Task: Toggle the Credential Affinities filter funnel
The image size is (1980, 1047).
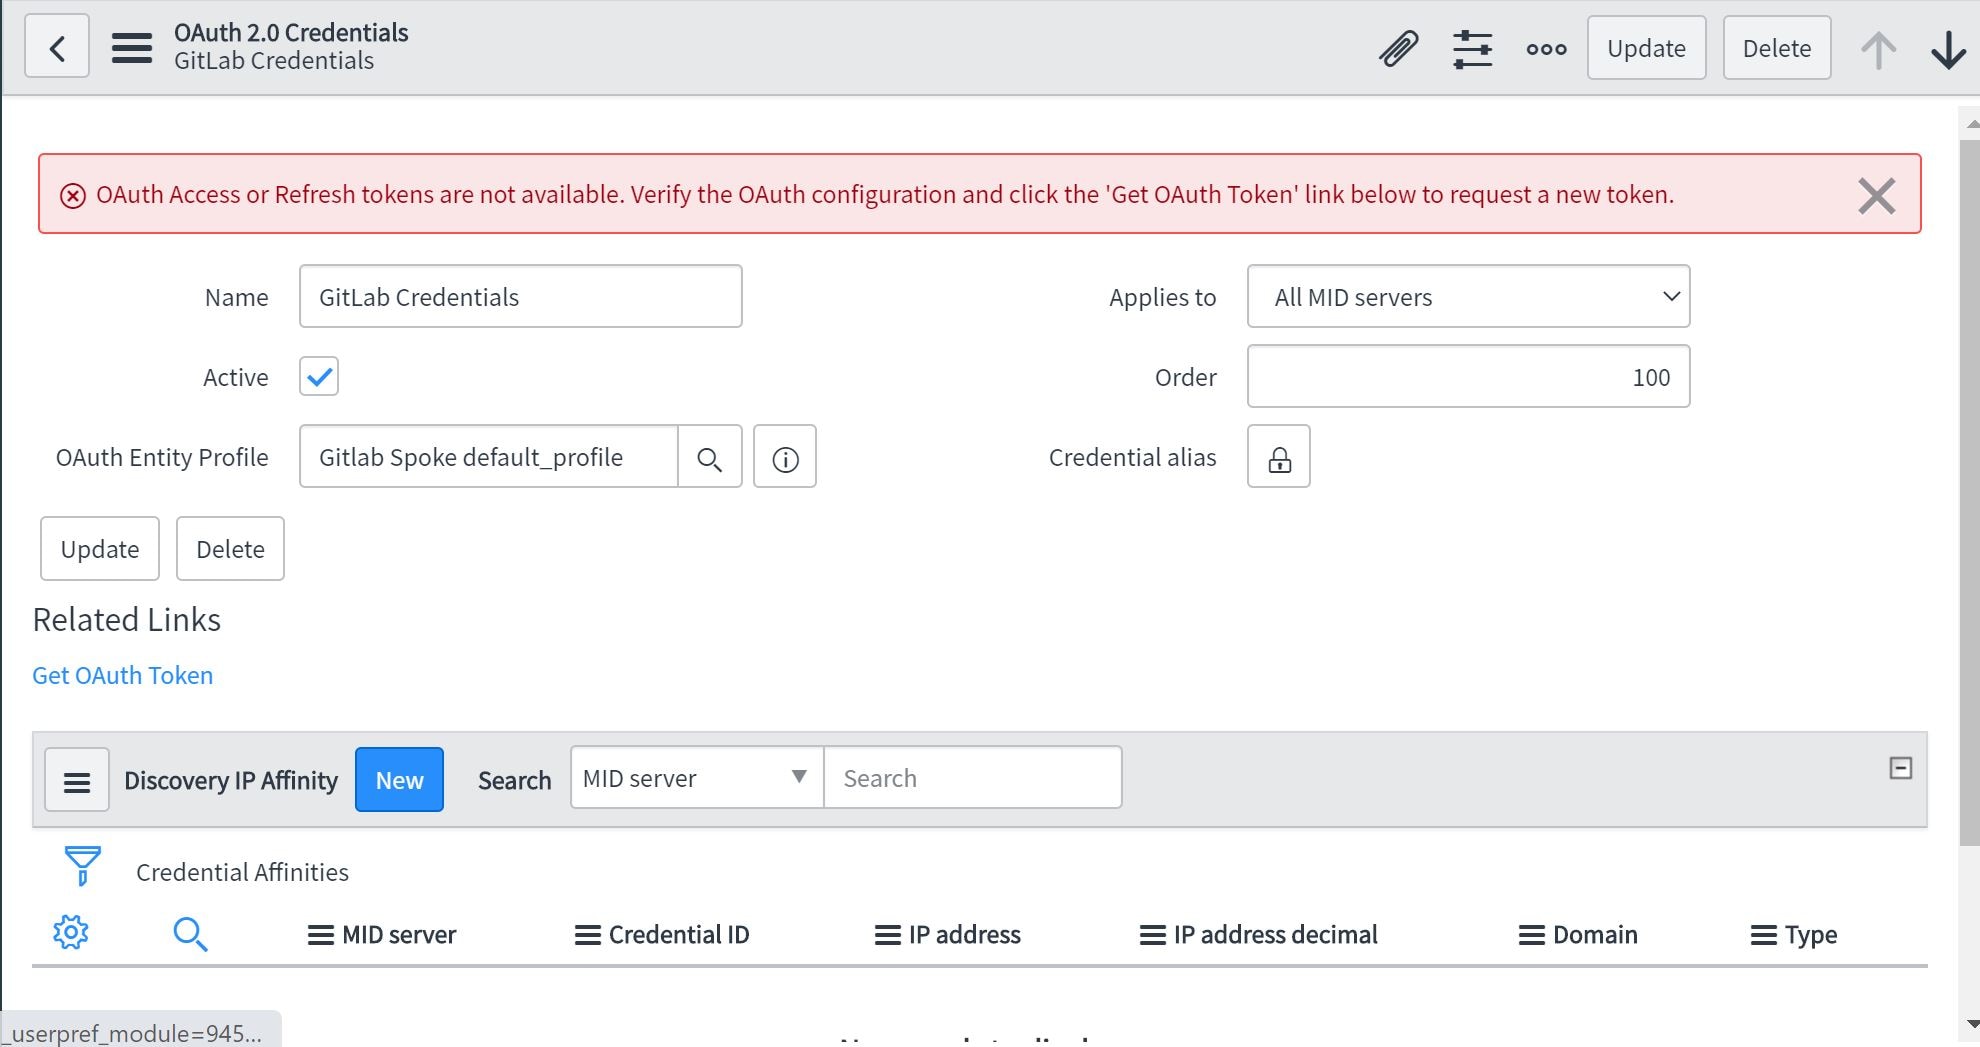Action: pyautogui.click(x=82, y=866)
